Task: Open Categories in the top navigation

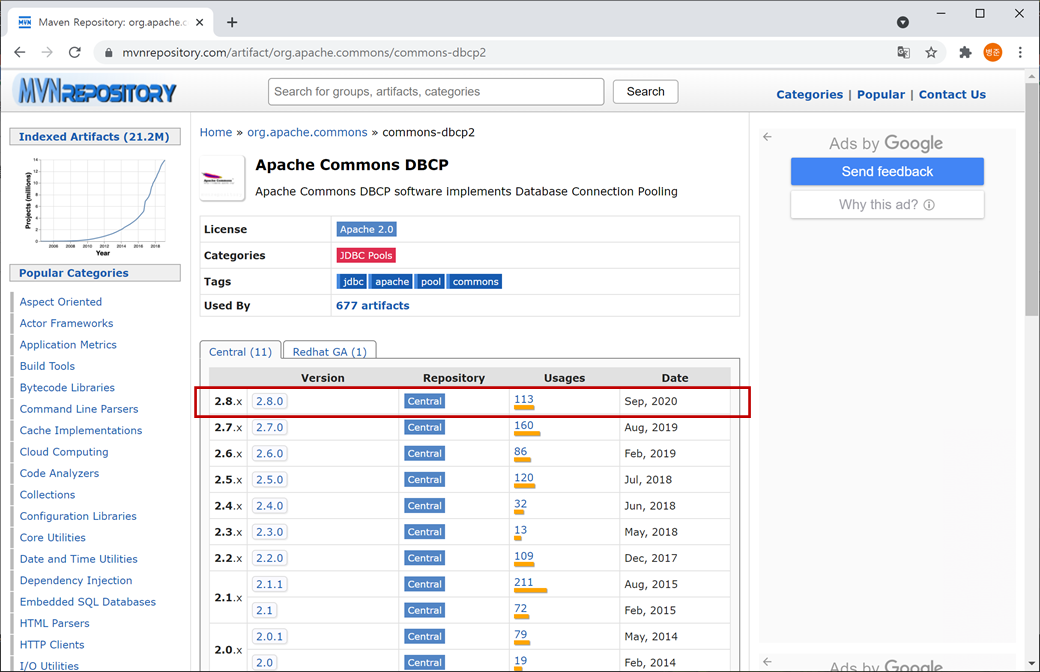Action: point(809,94)
